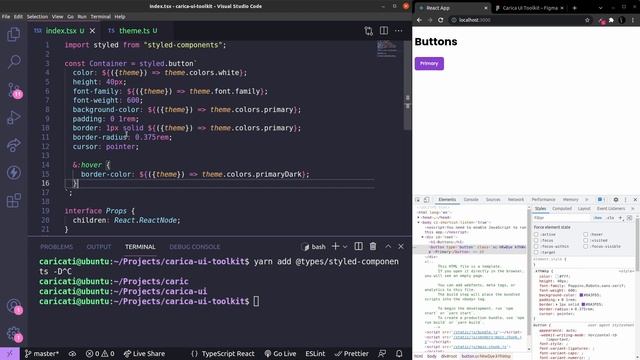Bookmark this page with star icon
Viewport: 640px width, 360px height.
click(587, 20)
